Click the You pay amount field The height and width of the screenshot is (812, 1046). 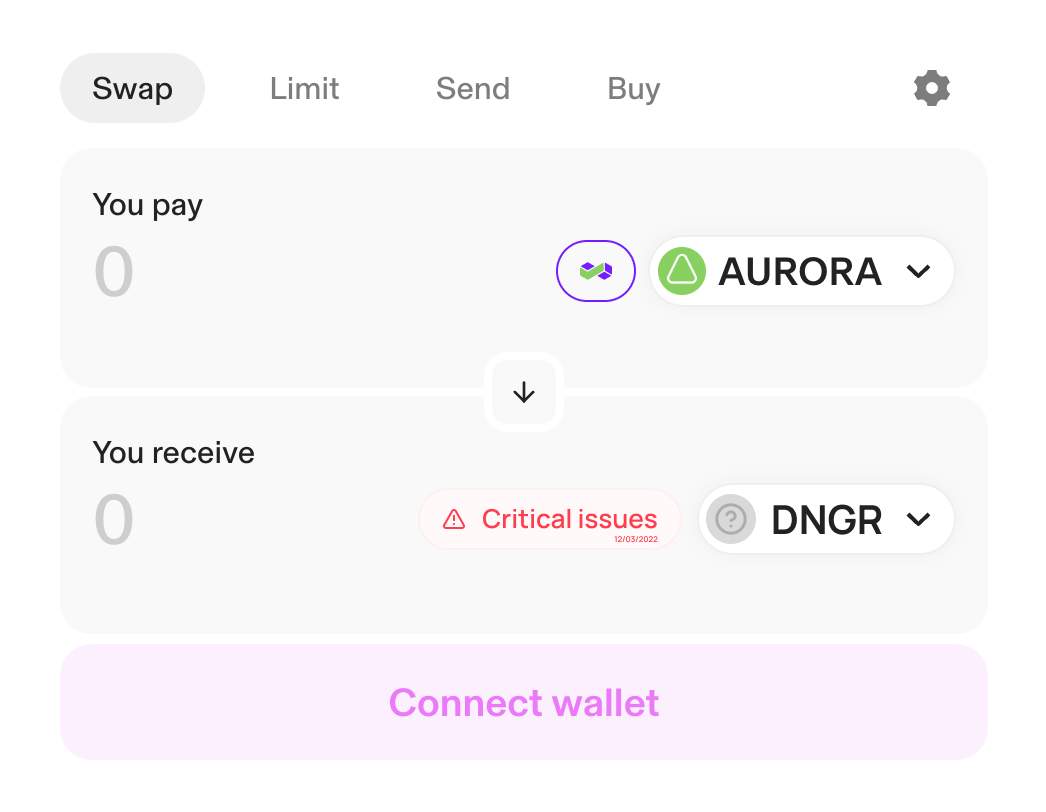[113, 272]
